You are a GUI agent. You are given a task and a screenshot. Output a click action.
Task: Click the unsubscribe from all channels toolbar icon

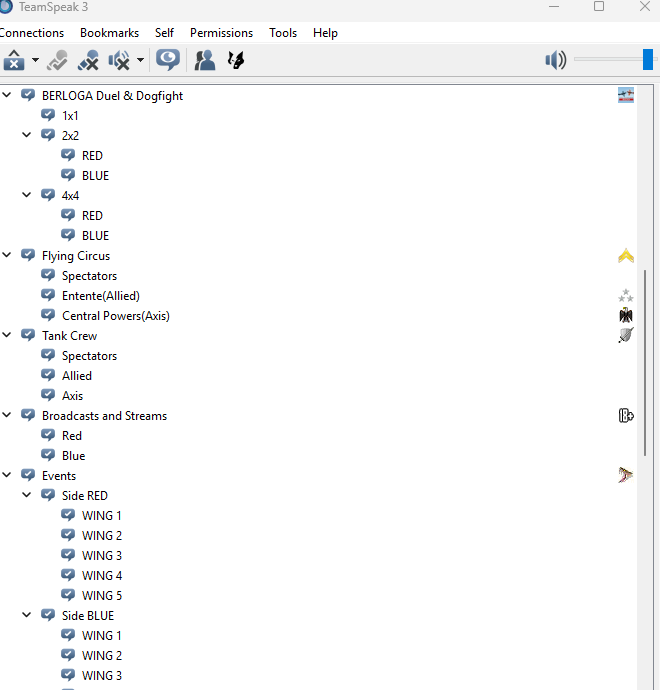88,60
